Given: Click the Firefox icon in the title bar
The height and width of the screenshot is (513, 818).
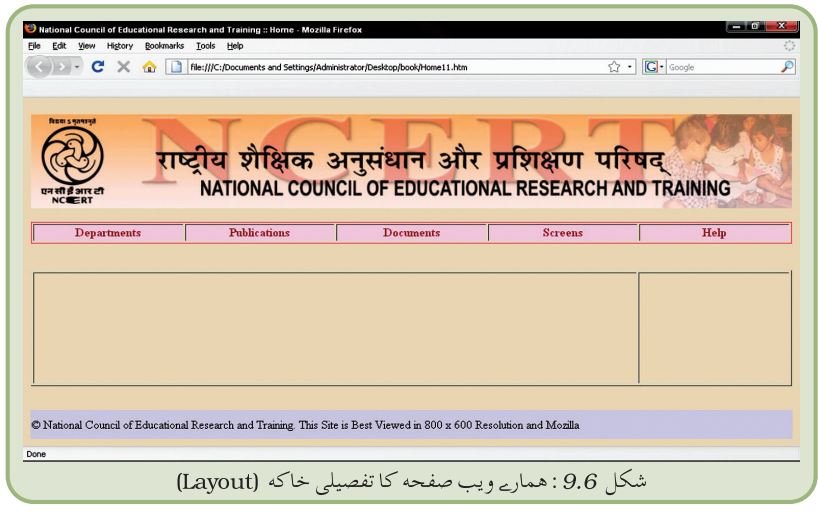Looking at the screenshot, I should [30, 29].
